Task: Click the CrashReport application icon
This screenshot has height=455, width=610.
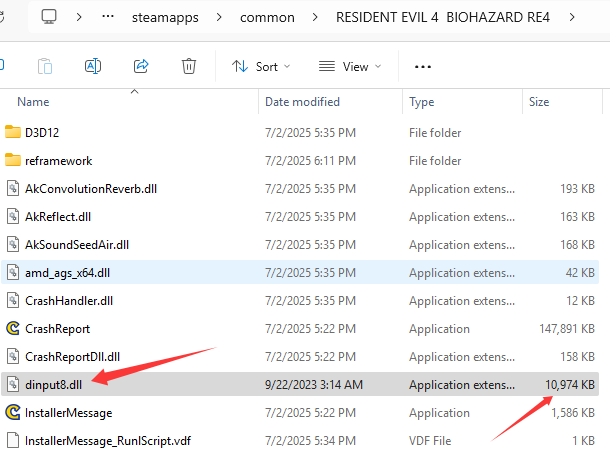Action: coord(13,329)
